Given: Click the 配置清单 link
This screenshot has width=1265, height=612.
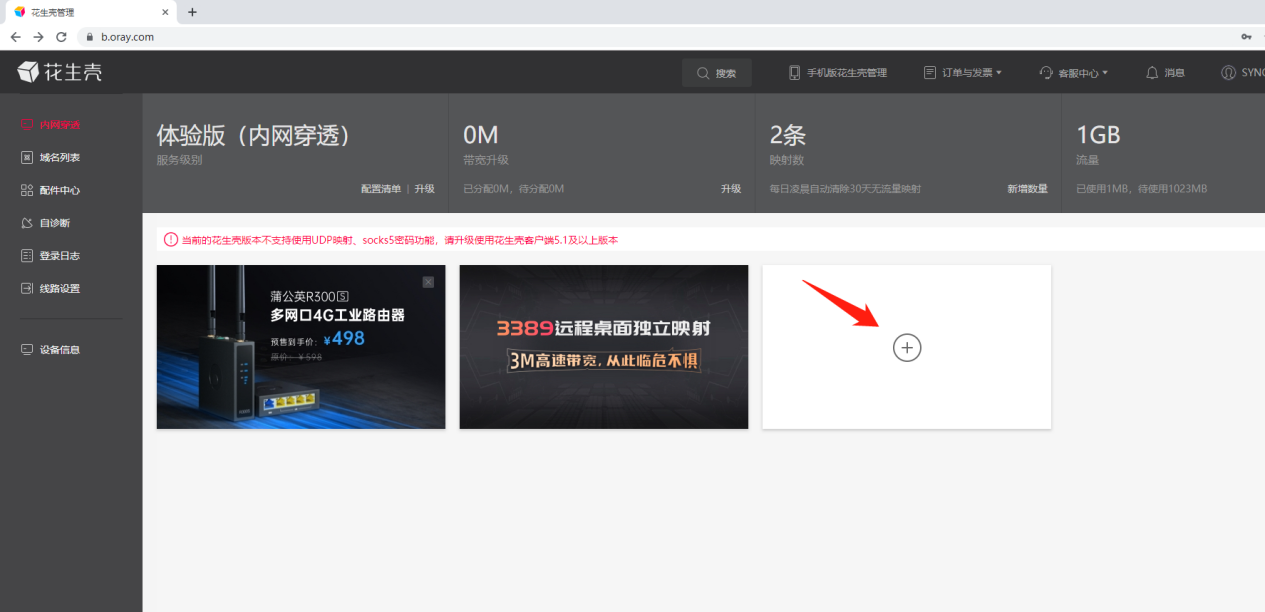Looking at the screenshot, I should [381, 189].
